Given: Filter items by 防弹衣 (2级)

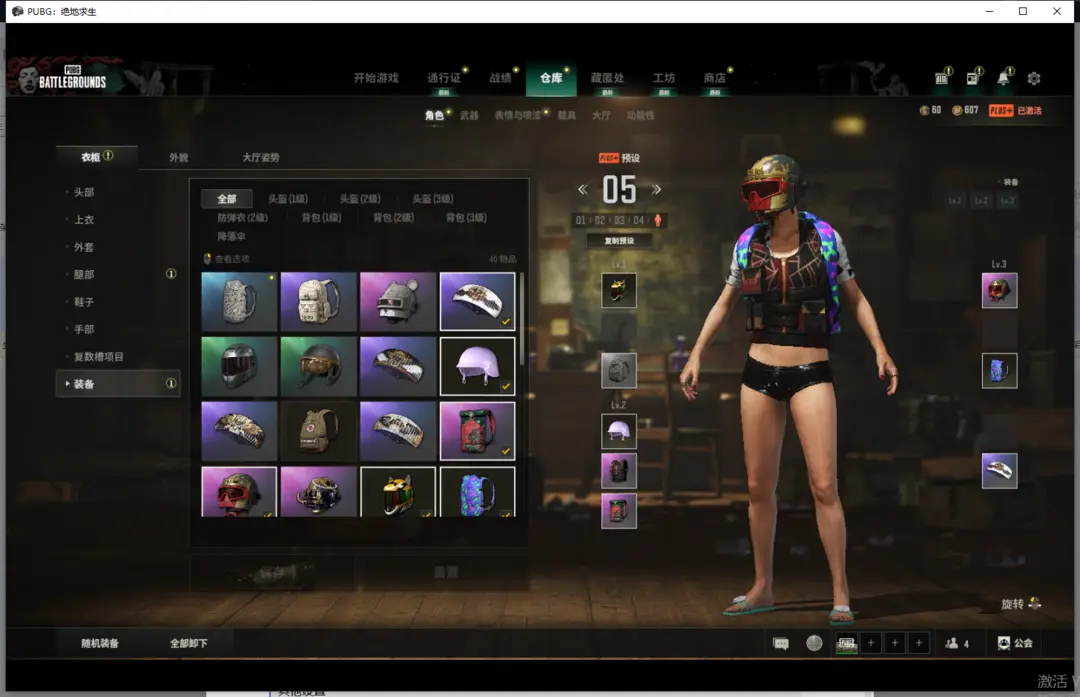Looking at the screenshot, I should pyautogui.click(x=242, y=218).
